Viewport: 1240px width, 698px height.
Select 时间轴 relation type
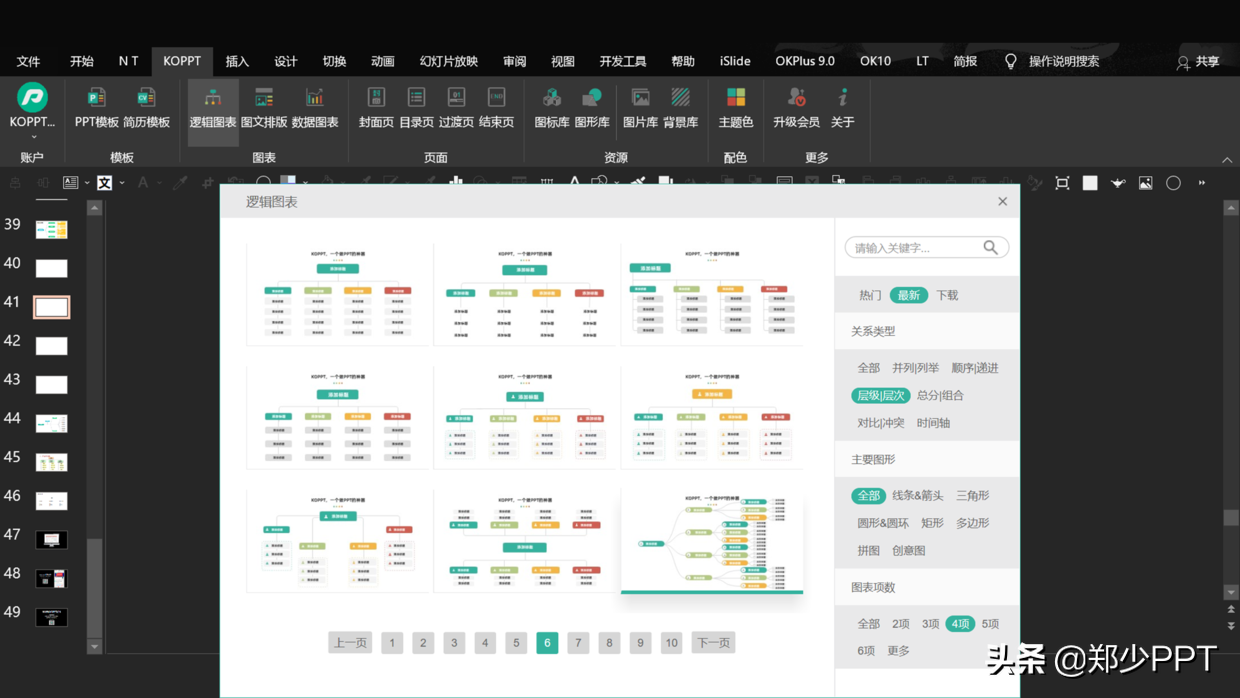point(933,423)
